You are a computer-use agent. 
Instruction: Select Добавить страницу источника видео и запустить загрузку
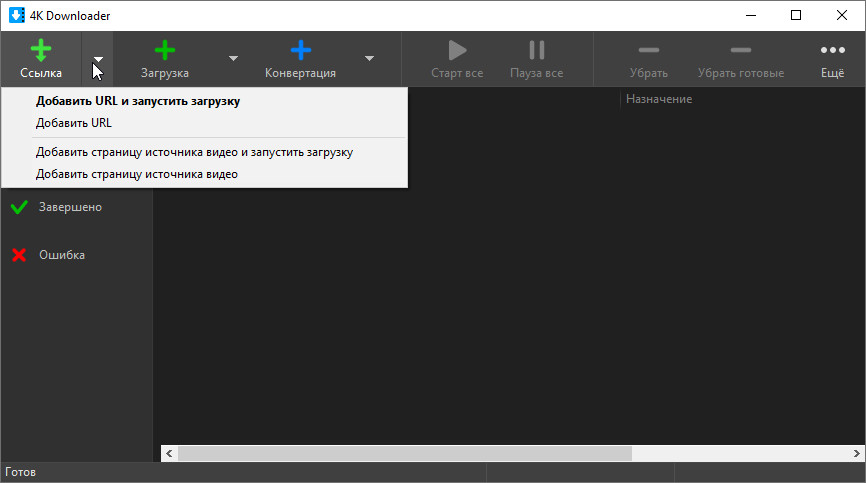[x=194, y=152]
